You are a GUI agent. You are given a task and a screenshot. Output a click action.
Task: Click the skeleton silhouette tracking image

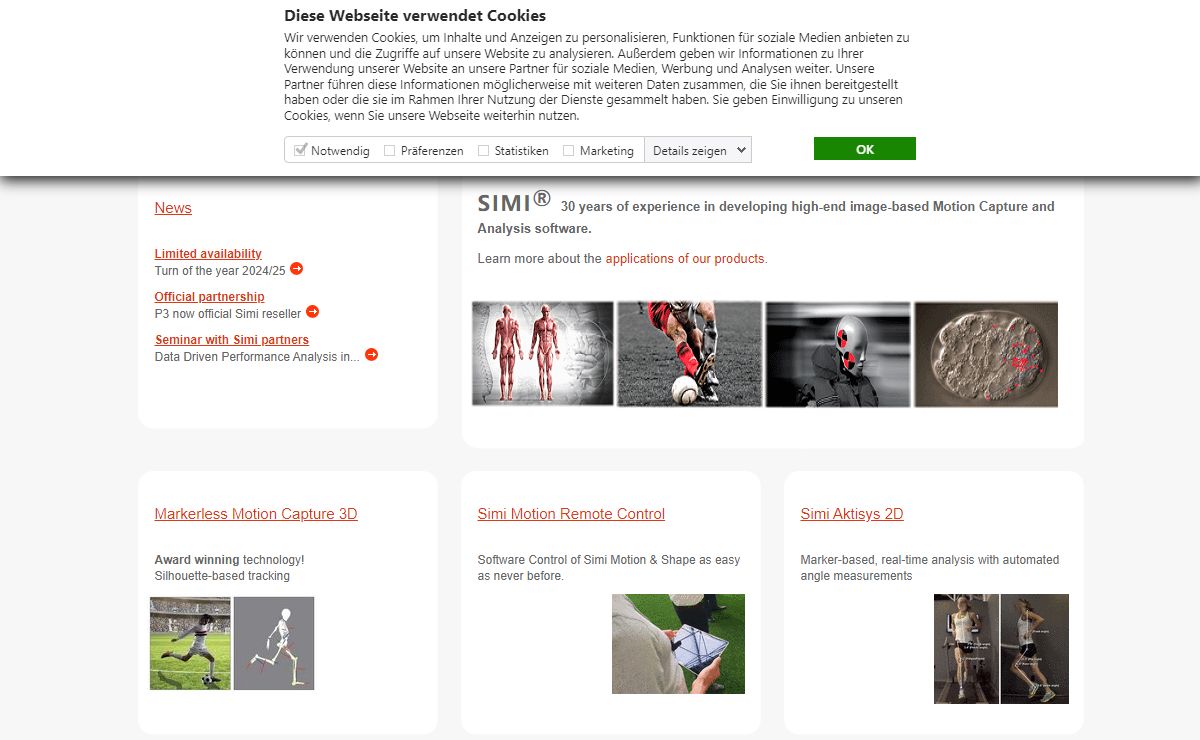274,643
